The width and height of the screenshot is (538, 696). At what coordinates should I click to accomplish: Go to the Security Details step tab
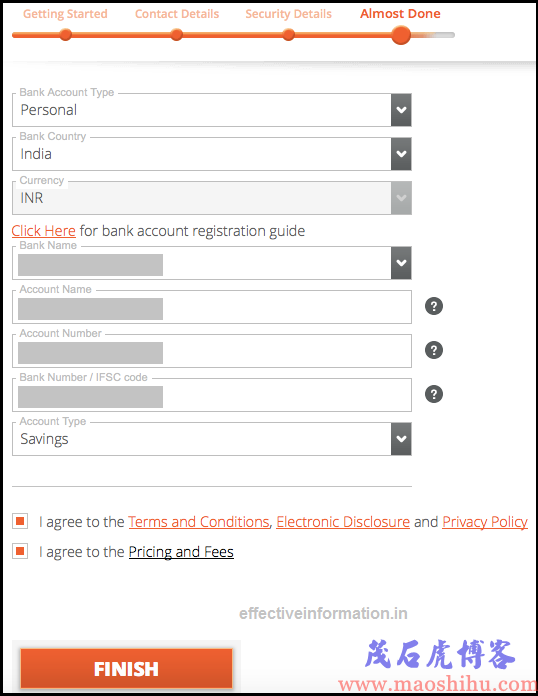click(289, 14)
